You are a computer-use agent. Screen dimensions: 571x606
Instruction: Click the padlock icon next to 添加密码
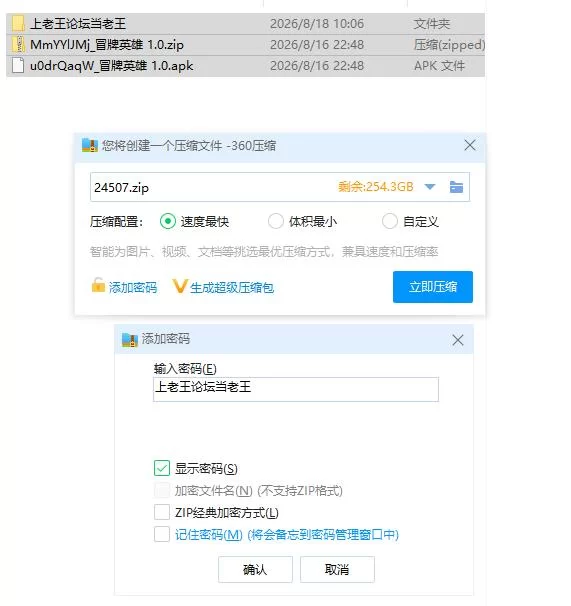(x=98, y=286)
